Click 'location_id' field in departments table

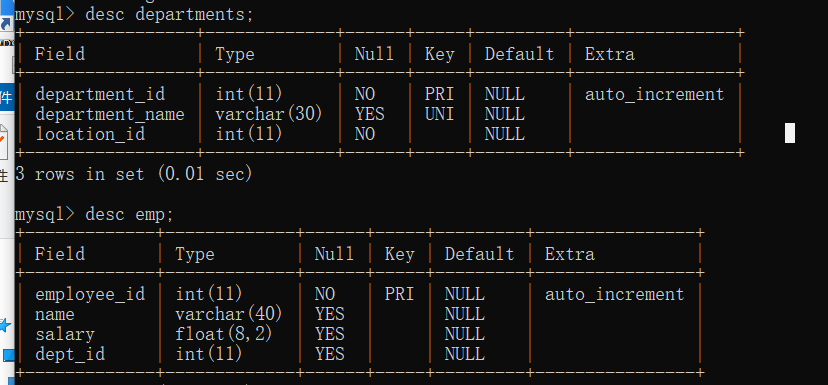[x=90, y=134]
